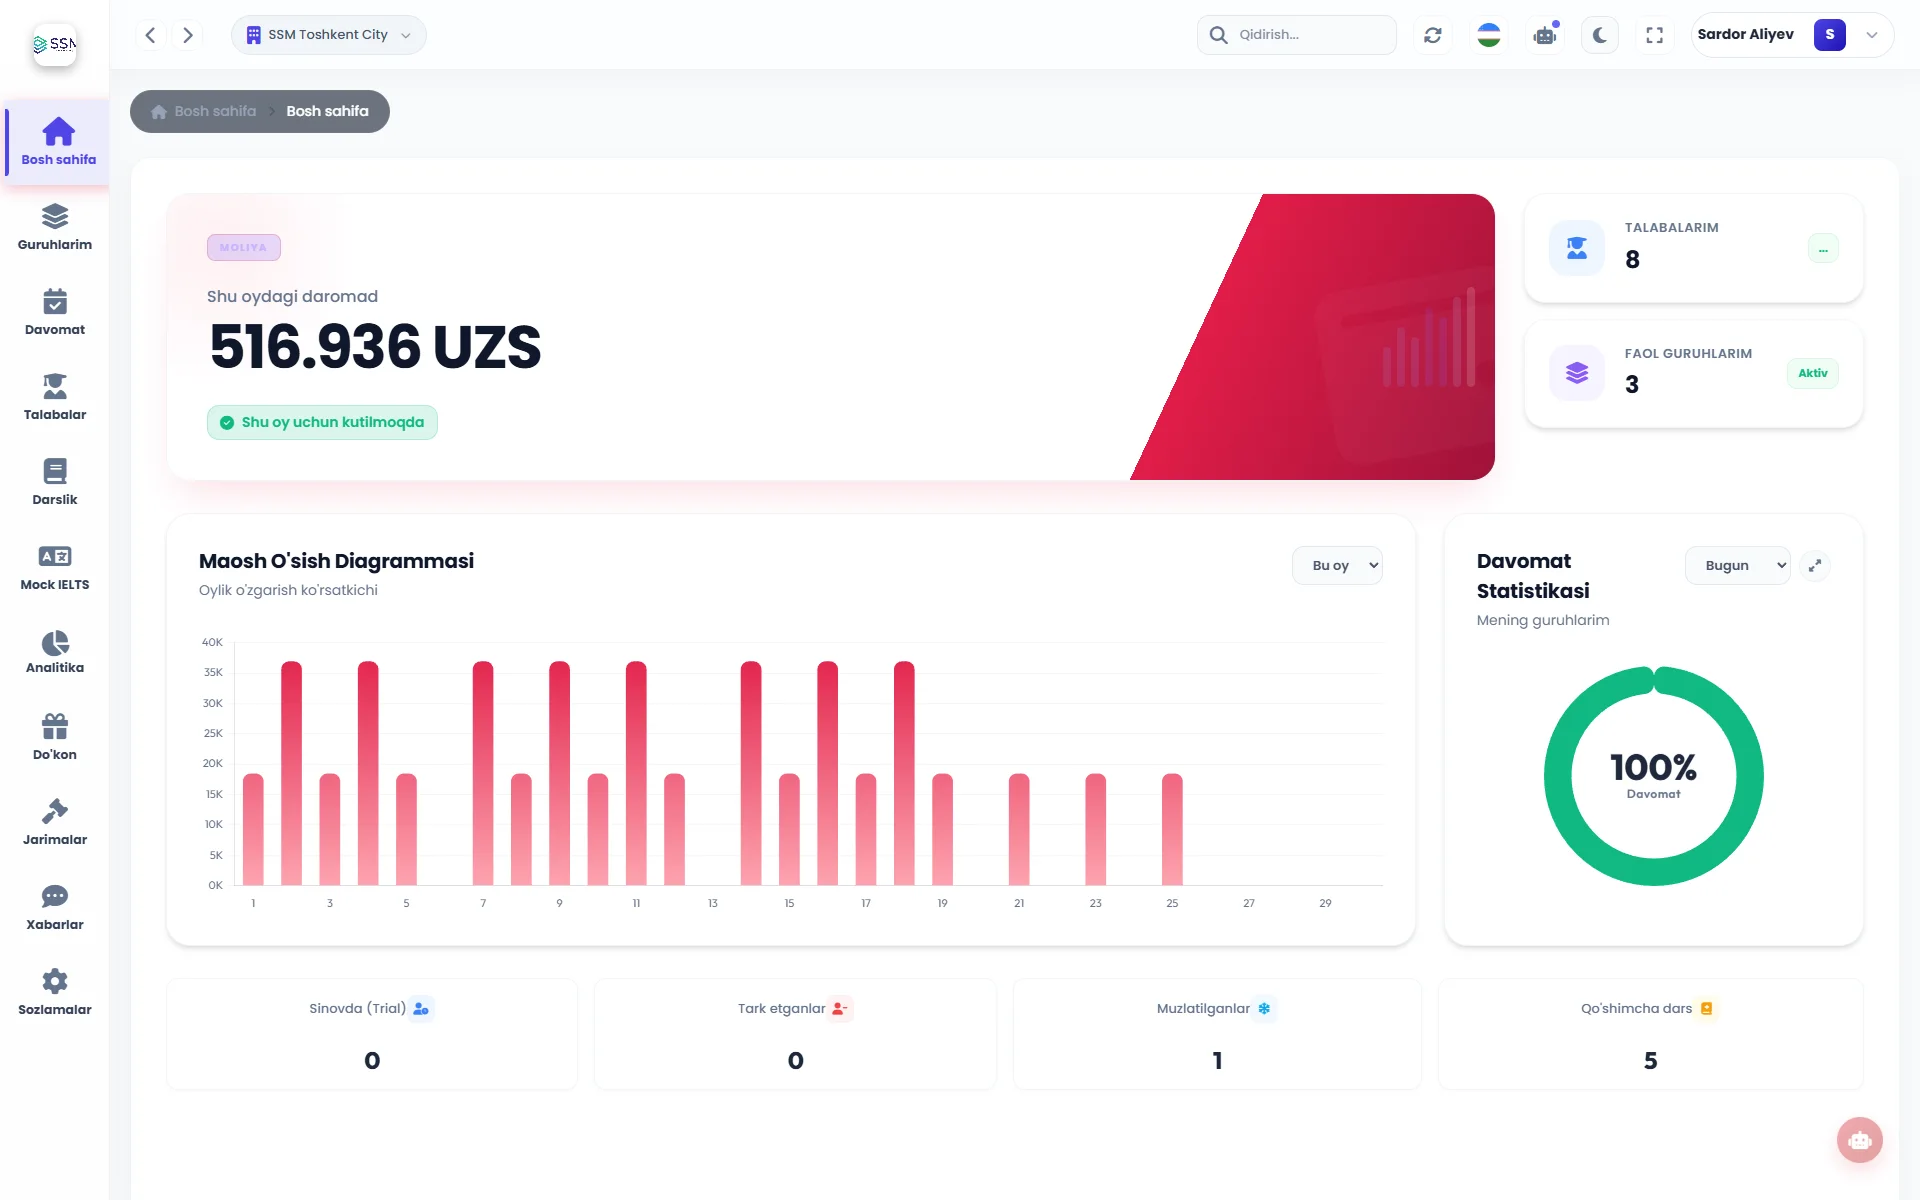Image resolution: width=1920 pixels, height=1200 pixels.
Task: Toggle dark mode with moon icon
Action: click(1600, 35)
